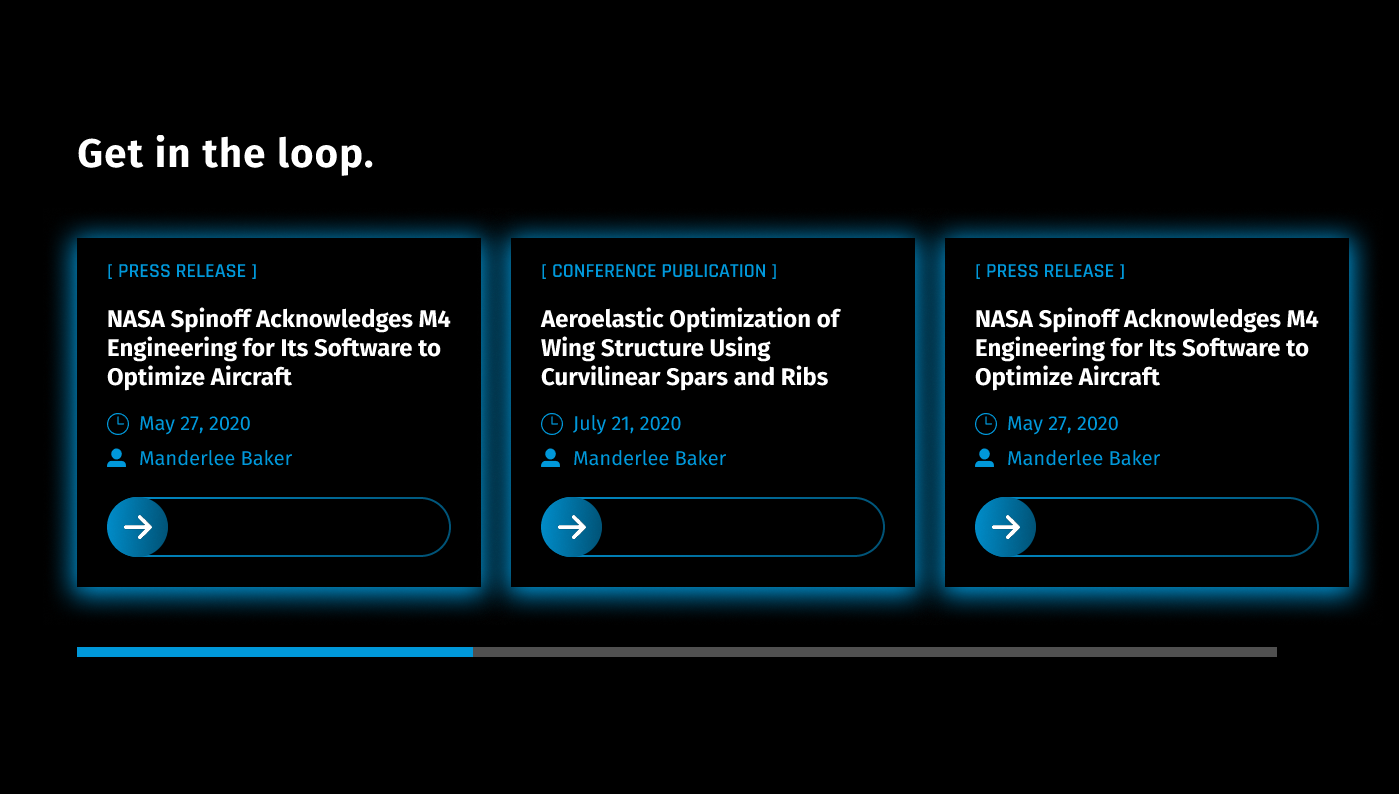
Task: Click the July 21, 2020 date text
Action: click(x=627, y=424)
